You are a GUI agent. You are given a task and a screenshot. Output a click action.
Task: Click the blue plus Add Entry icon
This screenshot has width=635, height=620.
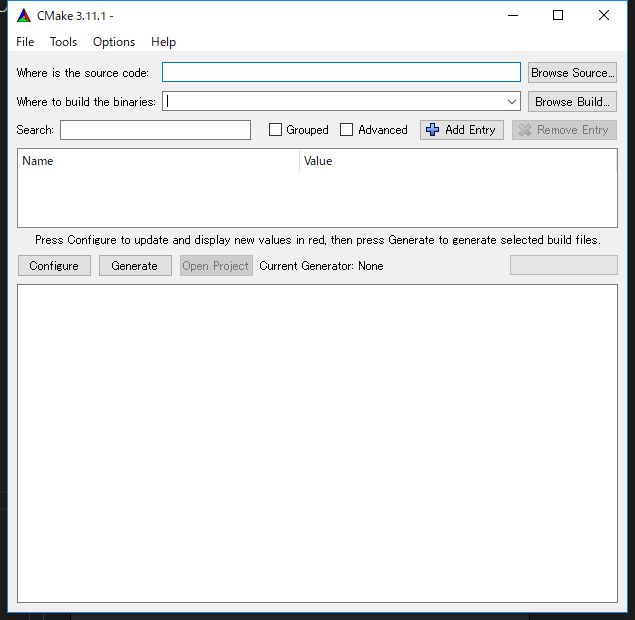point(432,130)
